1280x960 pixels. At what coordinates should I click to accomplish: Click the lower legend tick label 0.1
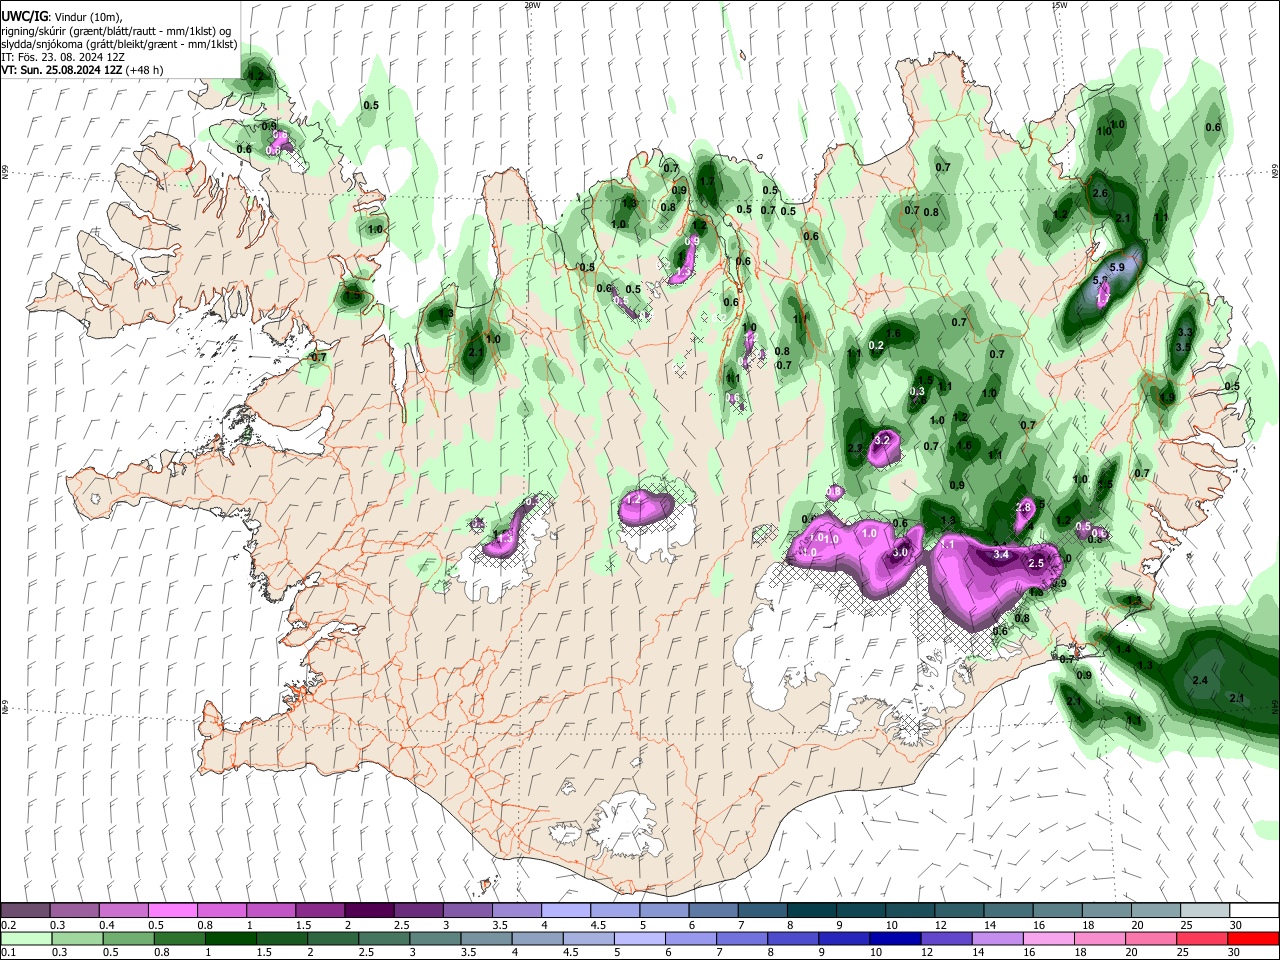tap(9, 952)
